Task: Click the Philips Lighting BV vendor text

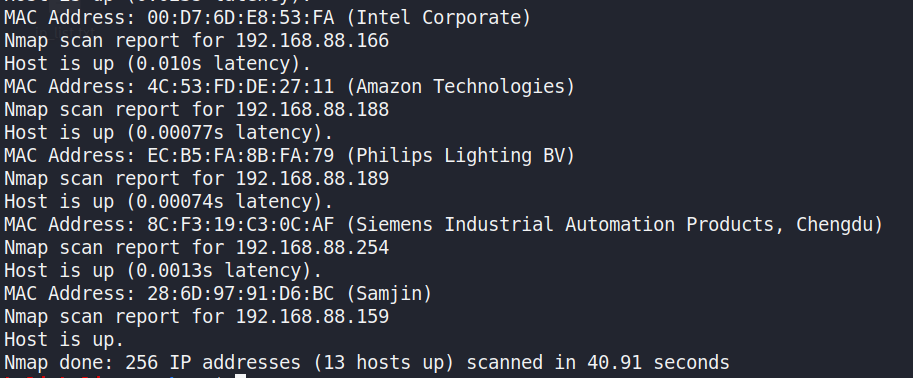Action: [460, 156]
